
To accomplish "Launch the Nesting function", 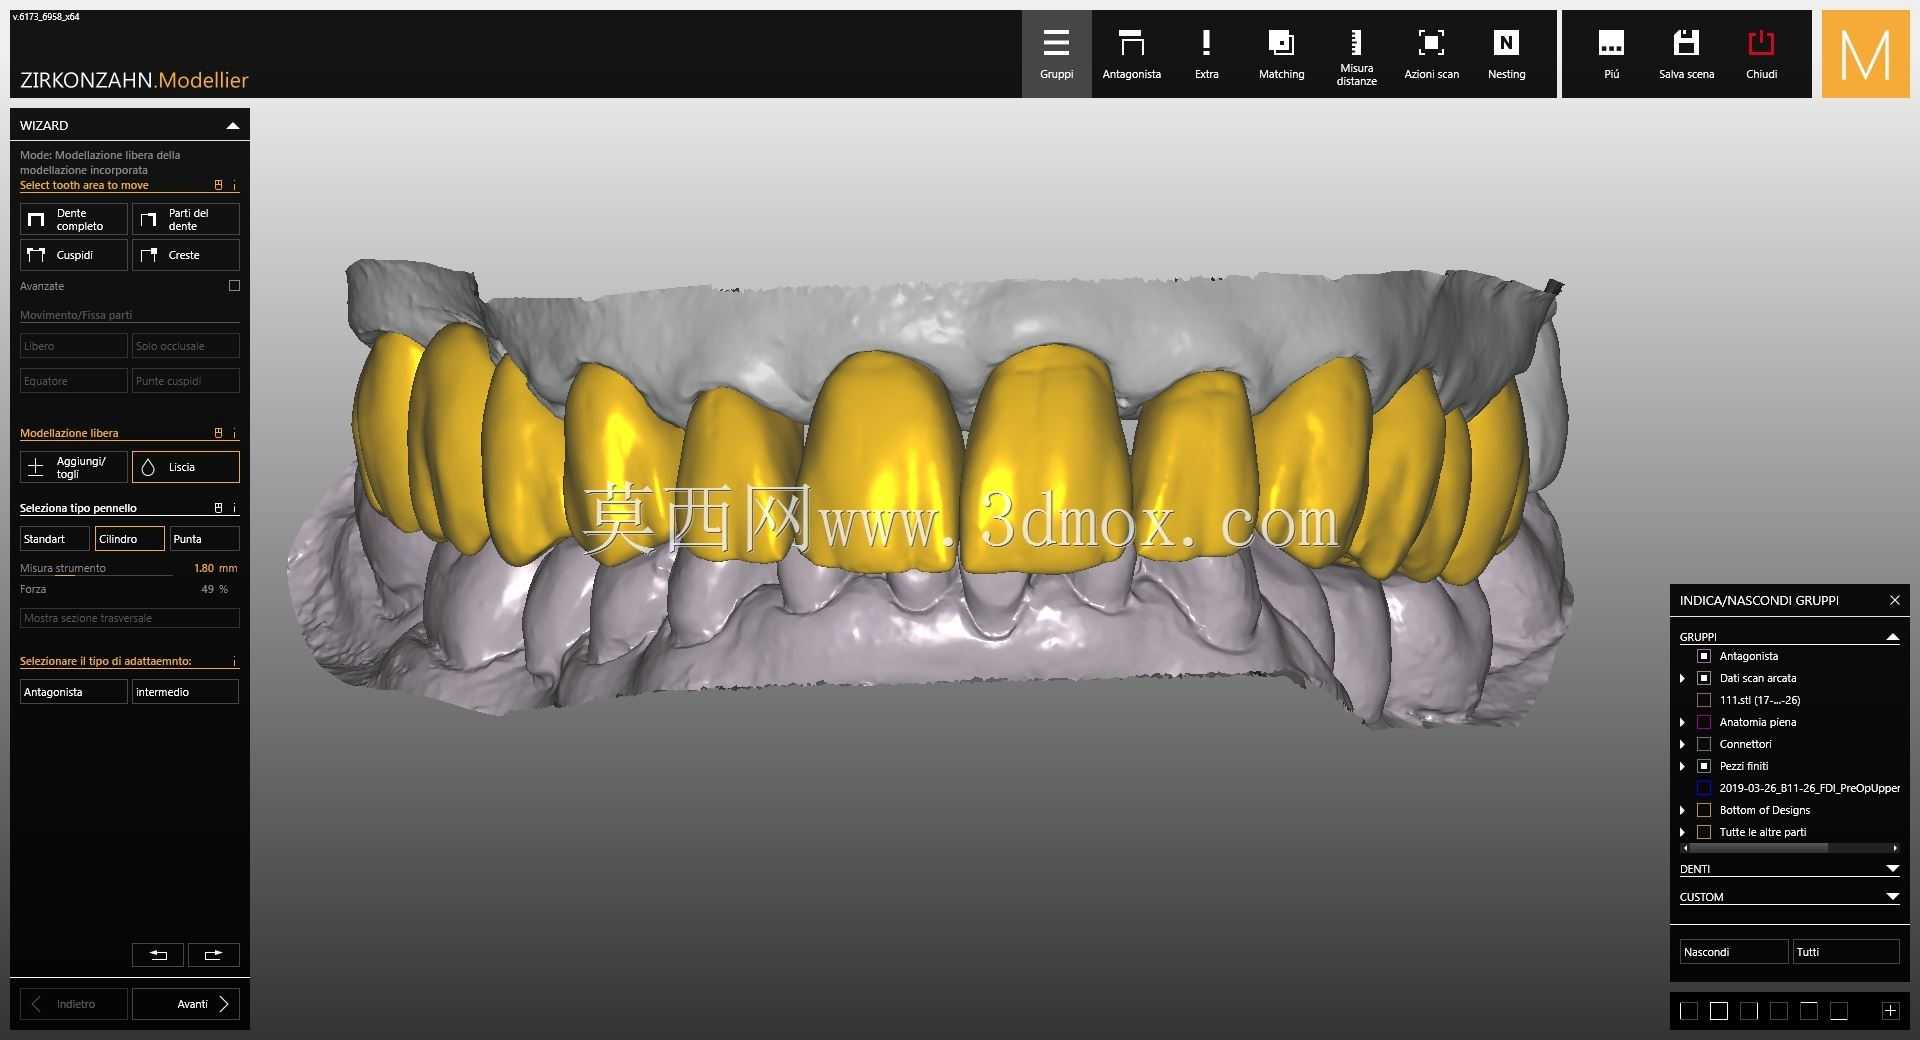I will [1506, 54].
